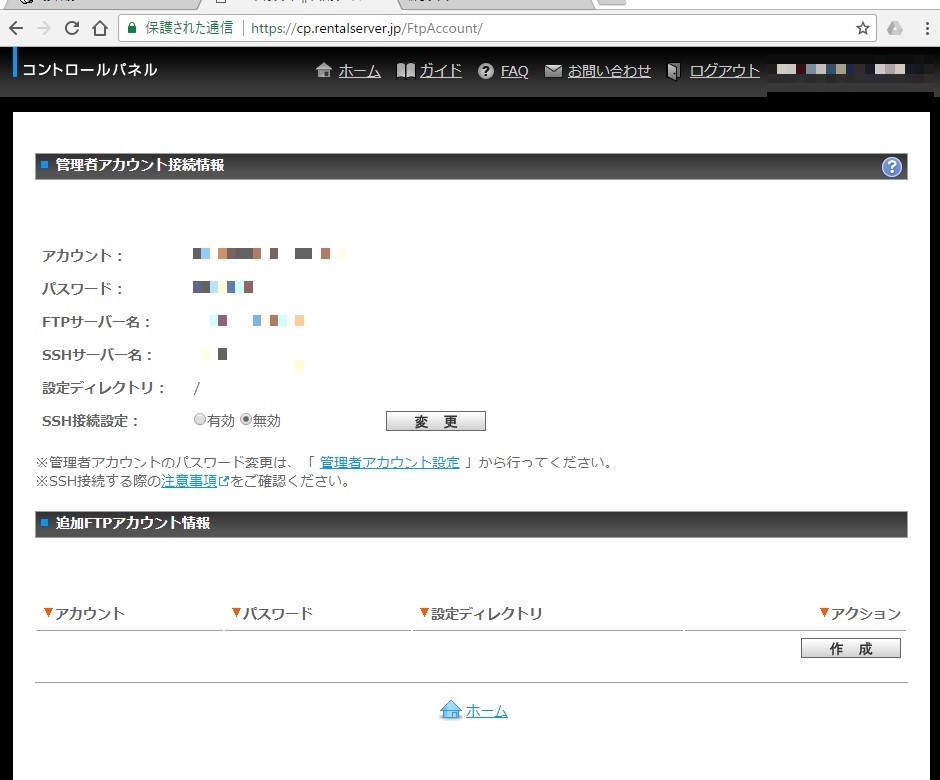Select 無効 for SSH接続設定

click(246, 420)
